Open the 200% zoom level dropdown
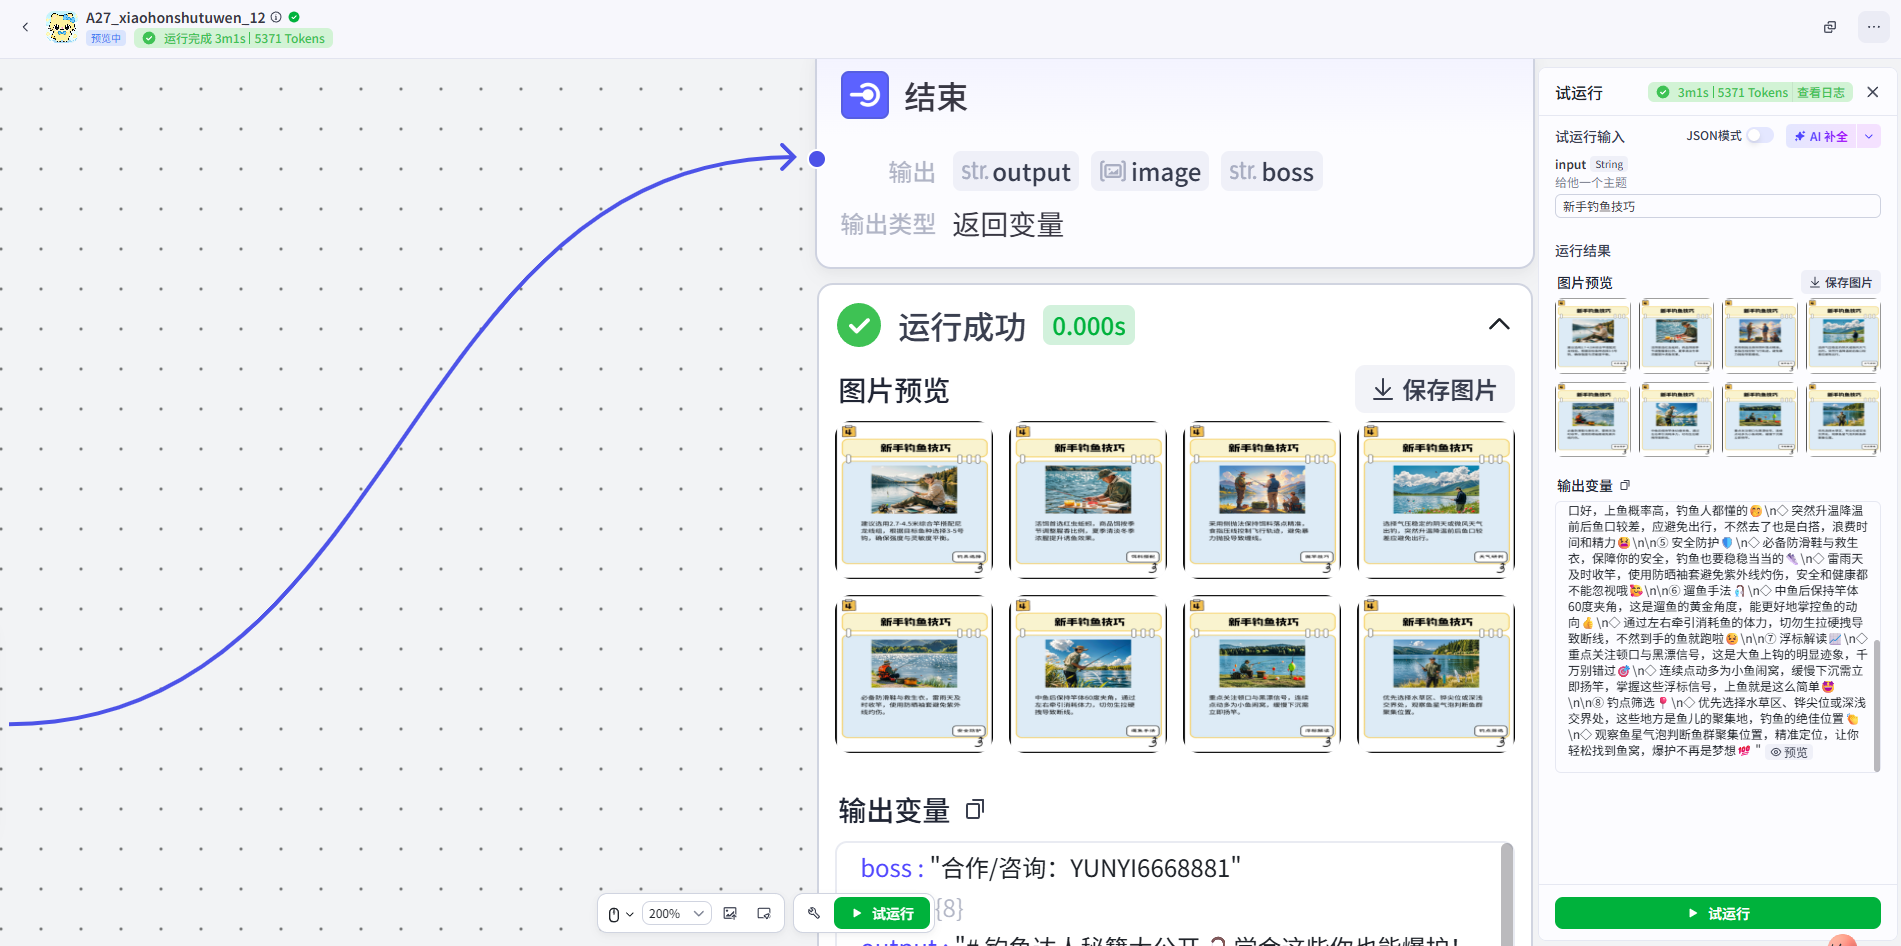Image resolution: width=1901 pixels, height=946 pixels. [x=677, y=914]
